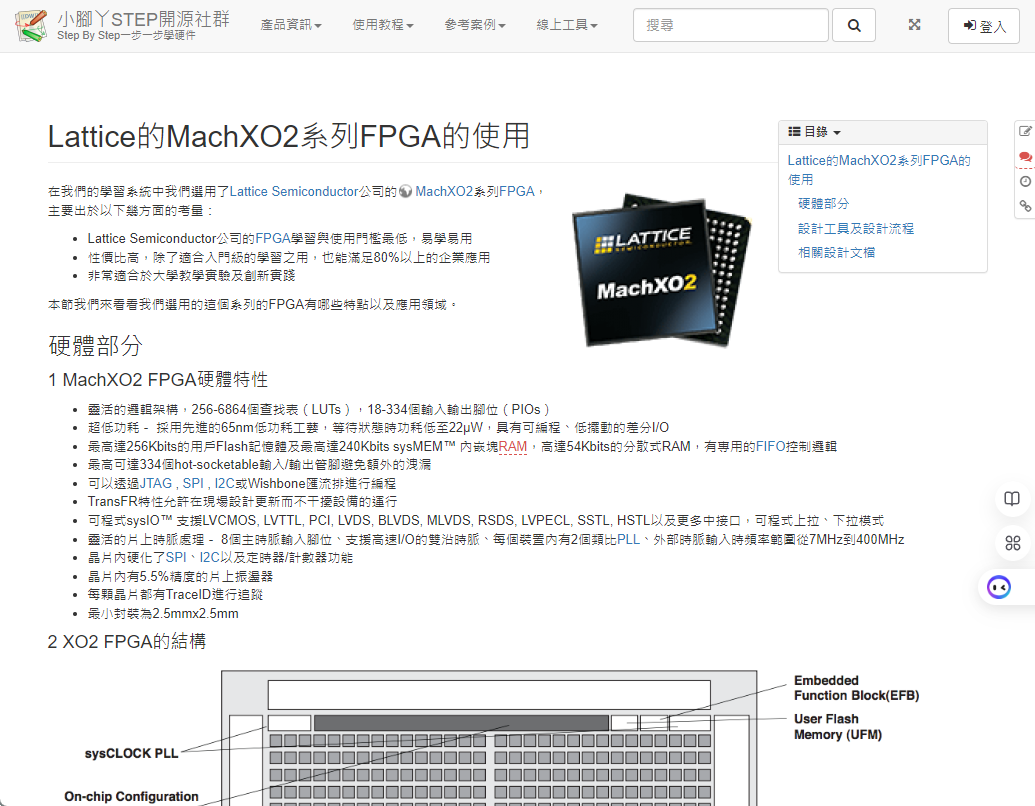This screenshot has width=1035, height=806.
Task: Open the floating chatbot assistant icon
Action: pyautogui.click(x=999, y=587)
